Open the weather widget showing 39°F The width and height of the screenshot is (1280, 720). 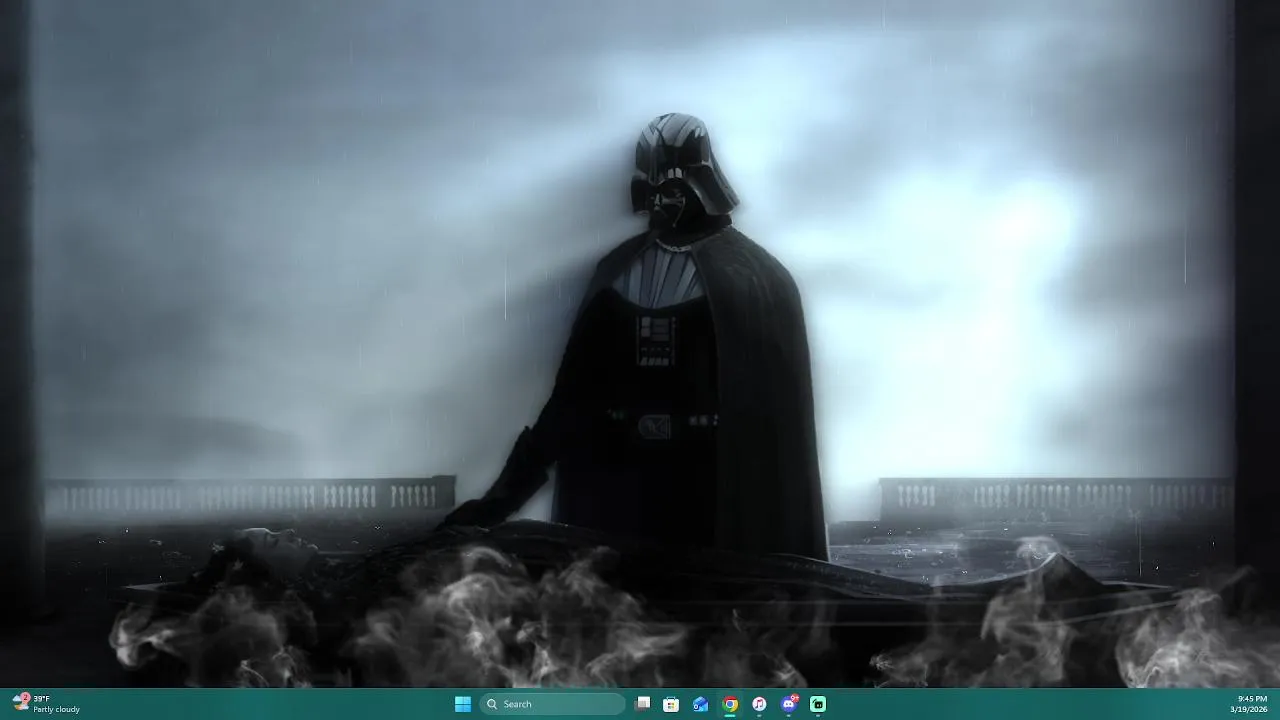tap(46, 704)
